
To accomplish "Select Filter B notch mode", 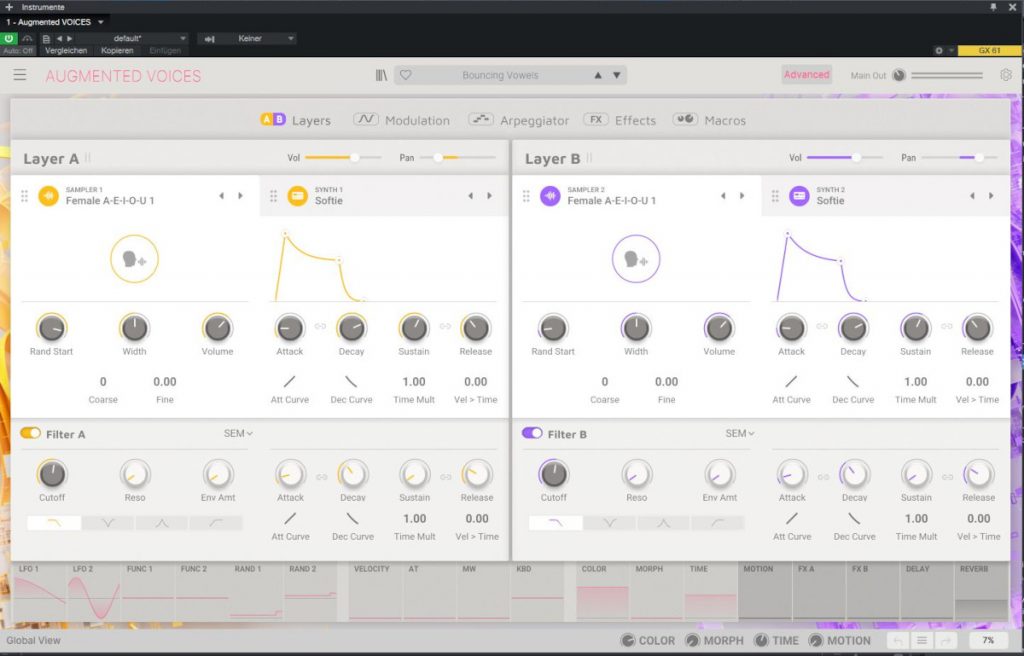I will coord(609,523).
